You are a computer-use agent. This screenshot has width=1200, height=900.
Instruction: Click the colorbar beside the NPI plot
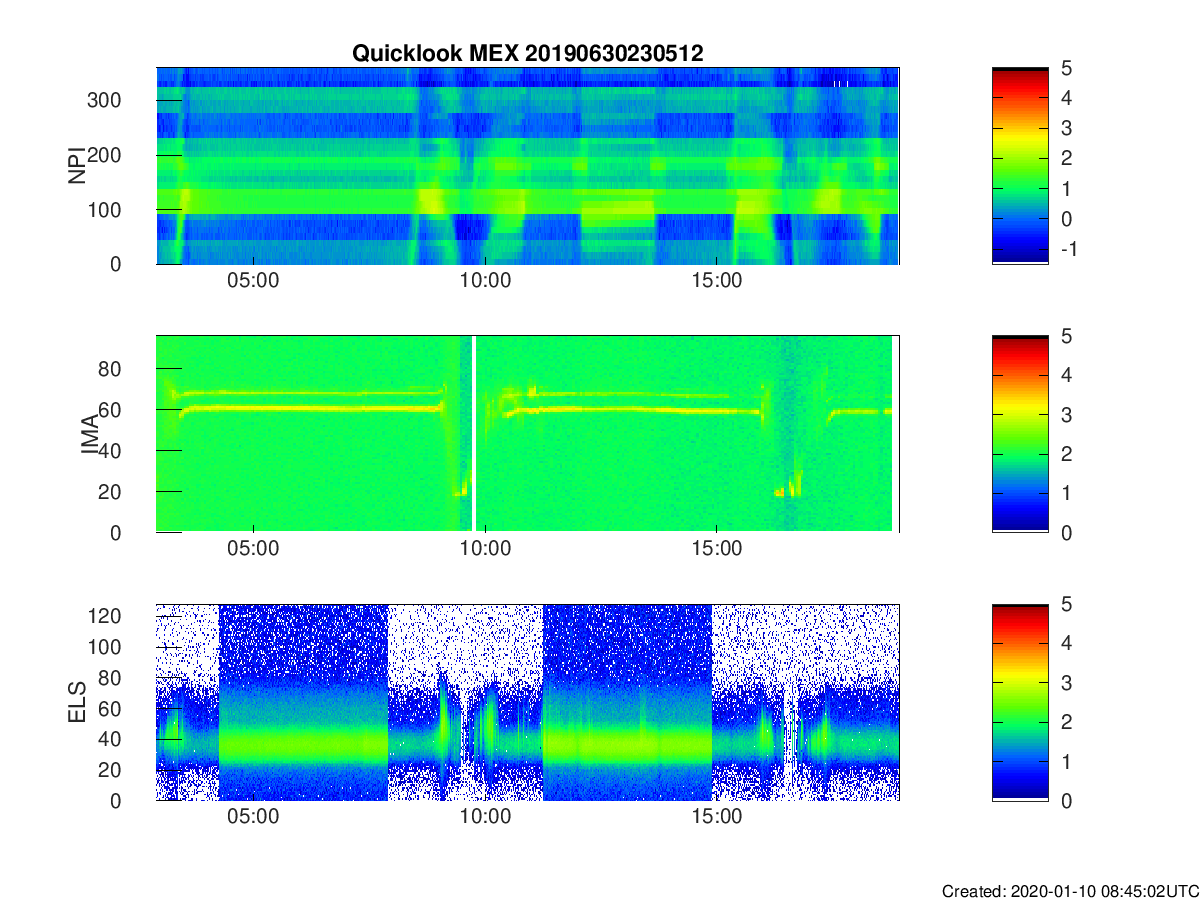(x=1020, y=166)
